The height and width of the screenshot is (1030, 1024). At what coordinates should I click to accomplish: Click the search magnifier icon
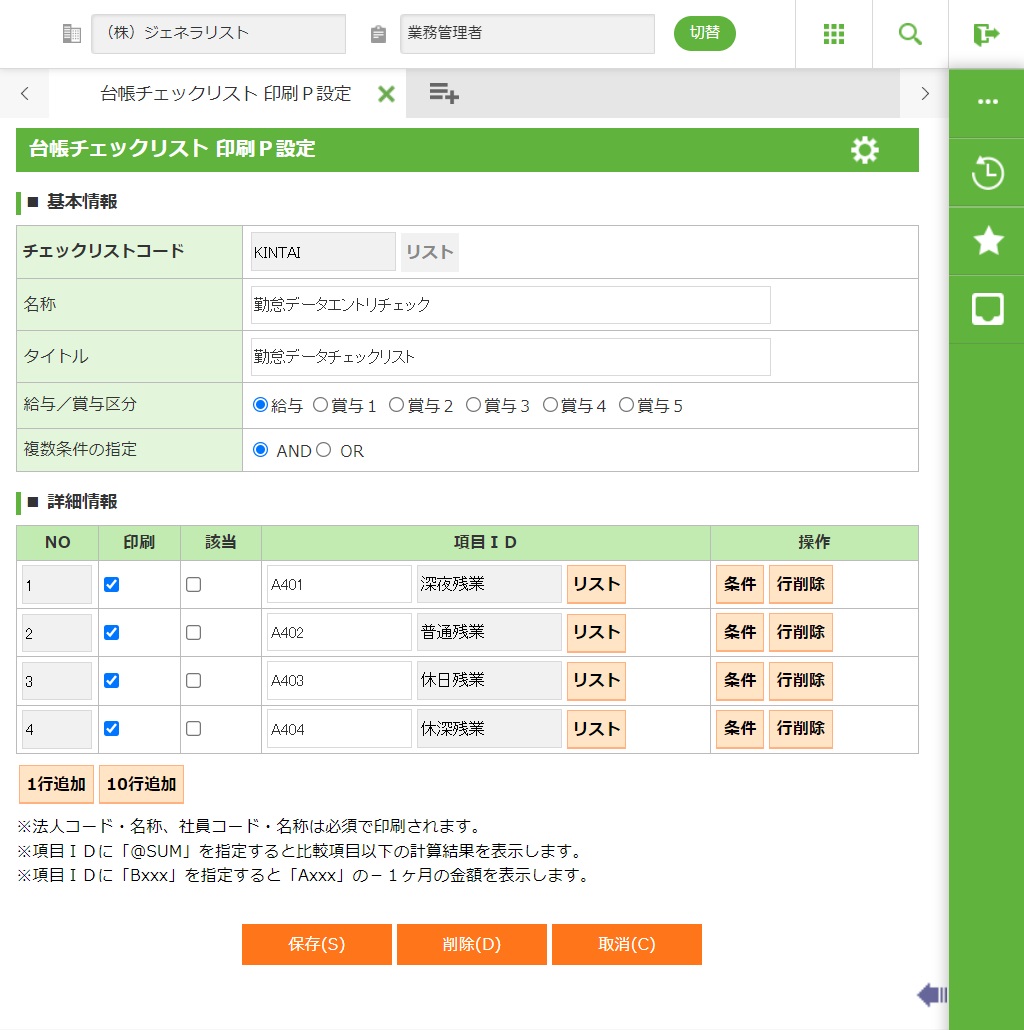[x=909, y=34]
